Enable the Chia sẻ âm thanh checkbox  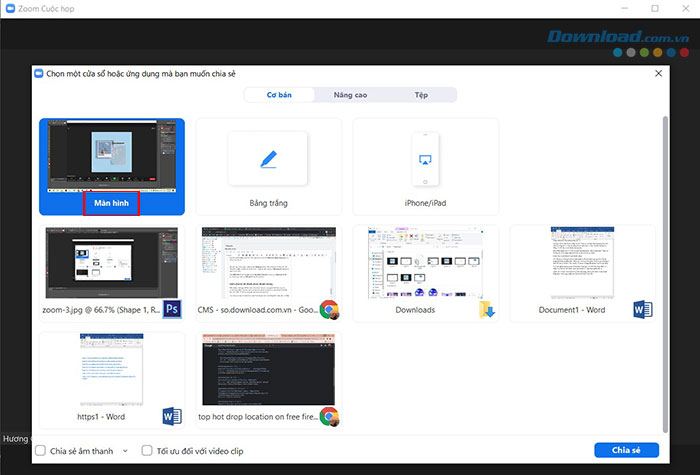[40, 451]
